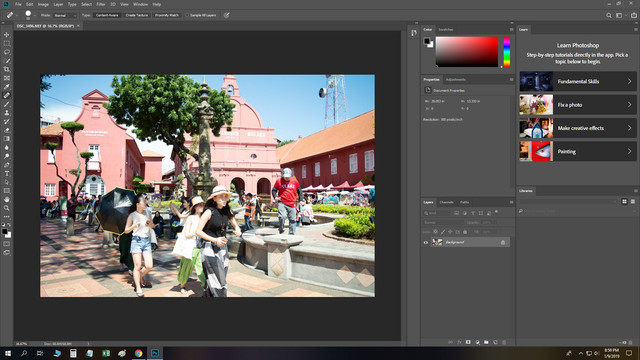Select the Frame tool

pyautogui.click(x=7, y=78)
